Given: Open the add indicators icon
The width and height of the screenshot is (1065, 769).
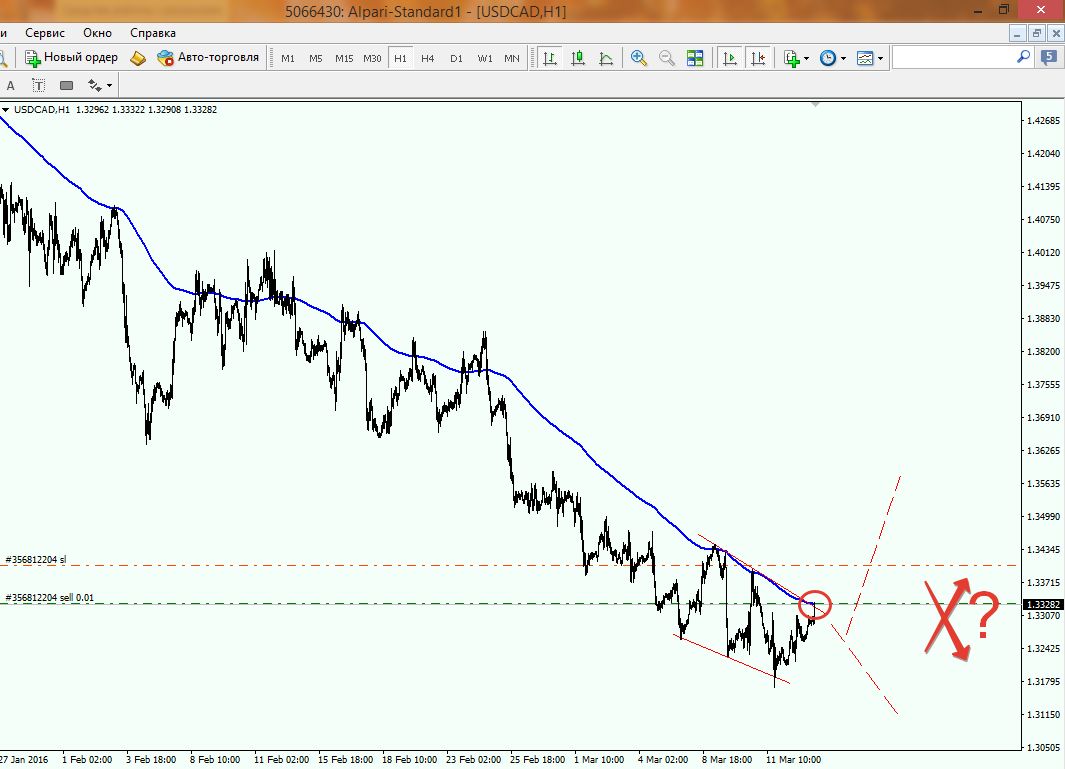Looking at the screenshot, I should tap(791, 58).
